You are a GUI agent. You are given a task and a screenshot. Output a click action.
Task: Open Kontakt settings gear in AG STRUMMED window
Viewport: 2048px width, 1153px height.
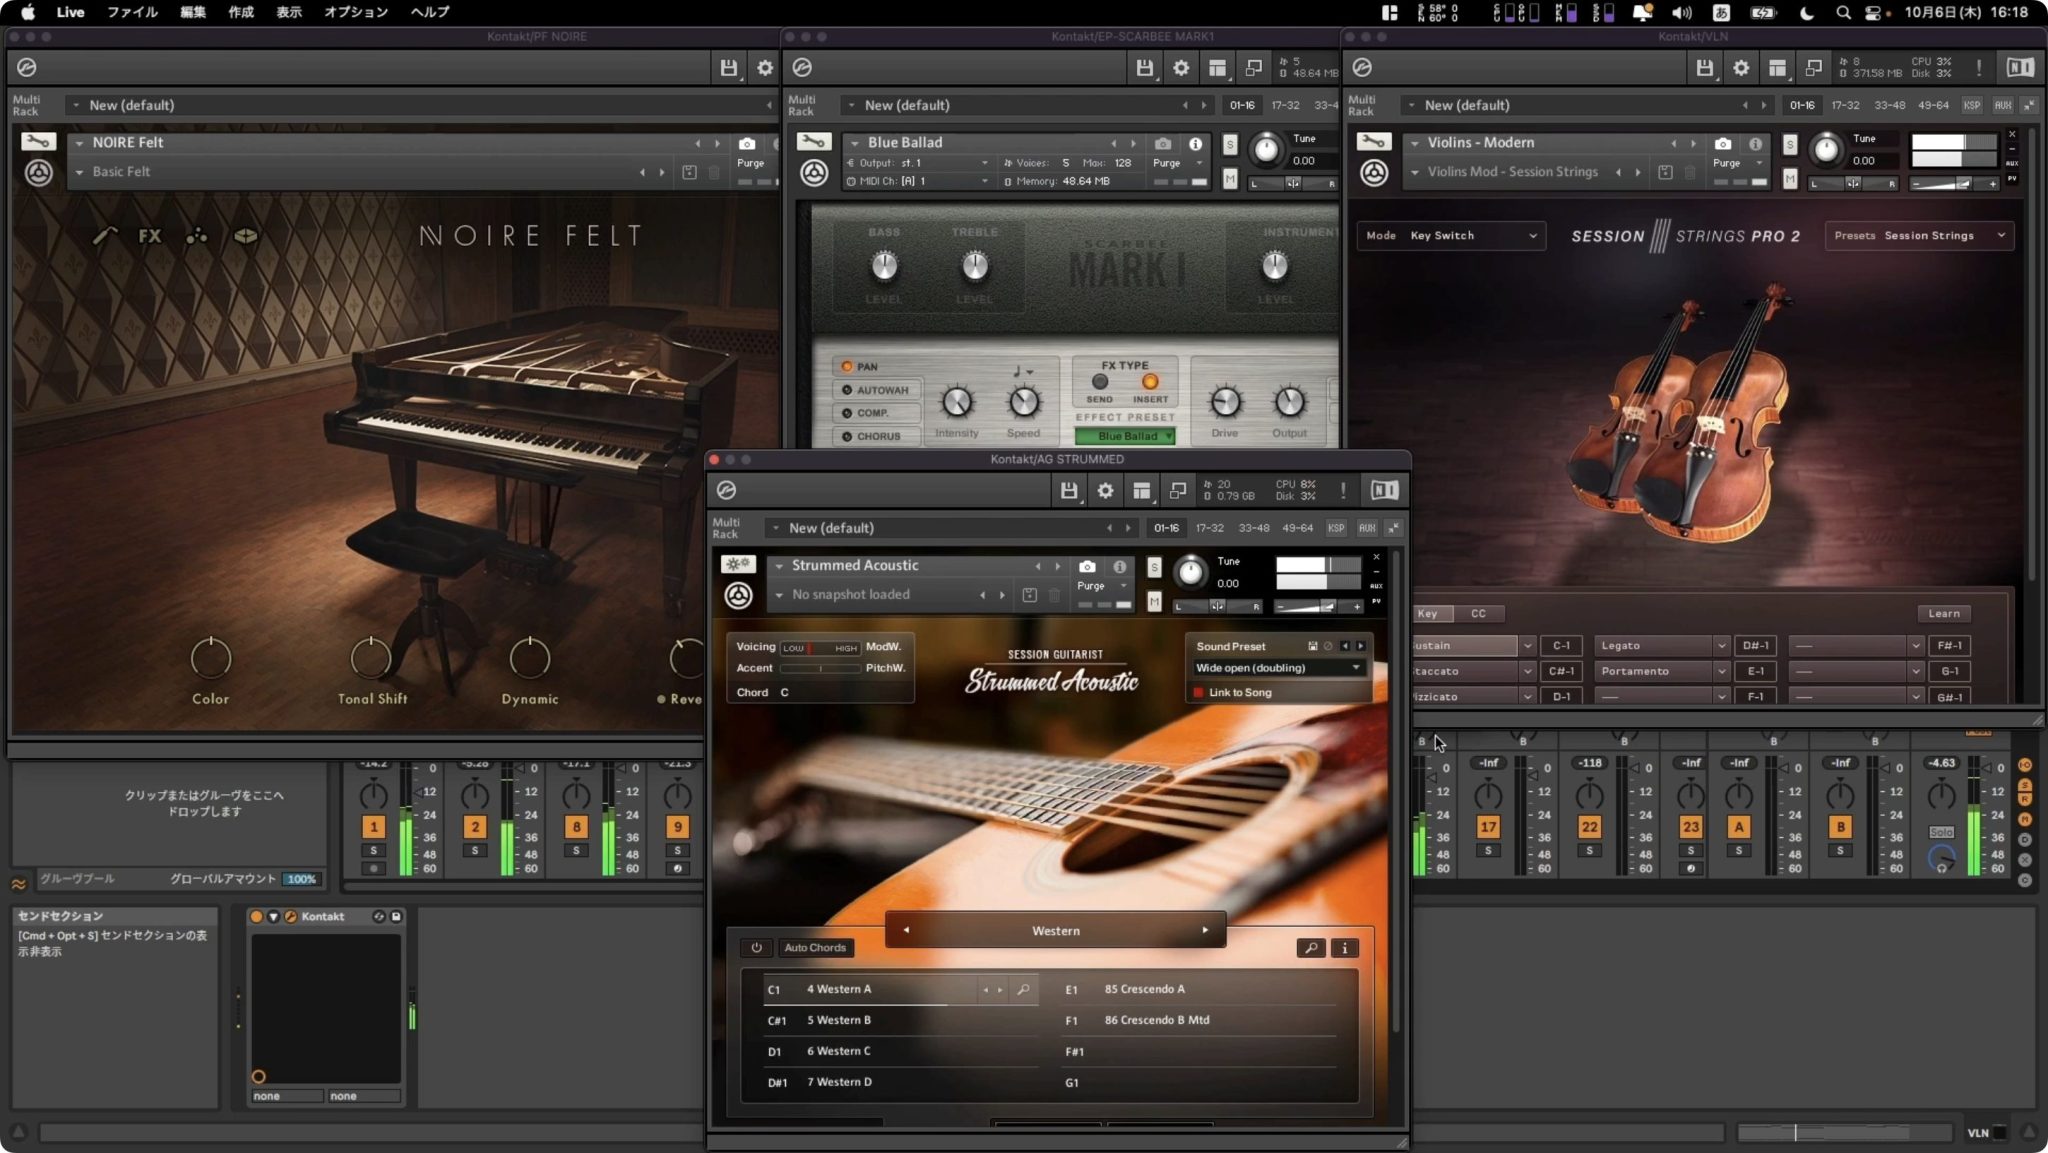pos(1105,490)
